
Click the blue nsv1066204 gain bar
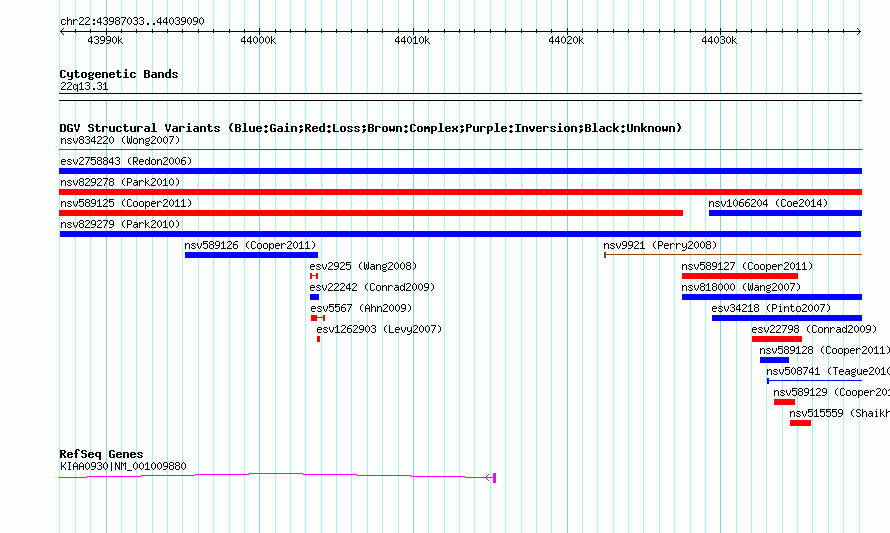click(x=785, y=213)
